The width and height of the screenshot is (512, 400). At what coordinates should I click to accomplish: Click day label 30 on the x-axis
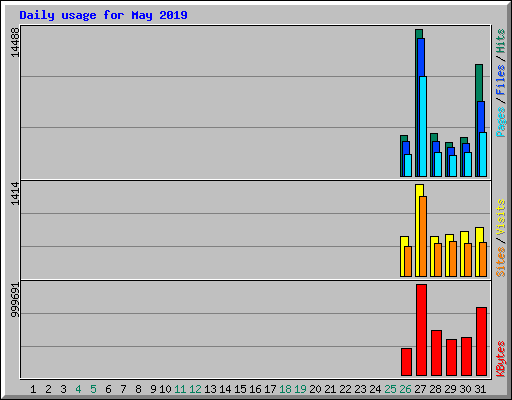(x=465, y=389)
